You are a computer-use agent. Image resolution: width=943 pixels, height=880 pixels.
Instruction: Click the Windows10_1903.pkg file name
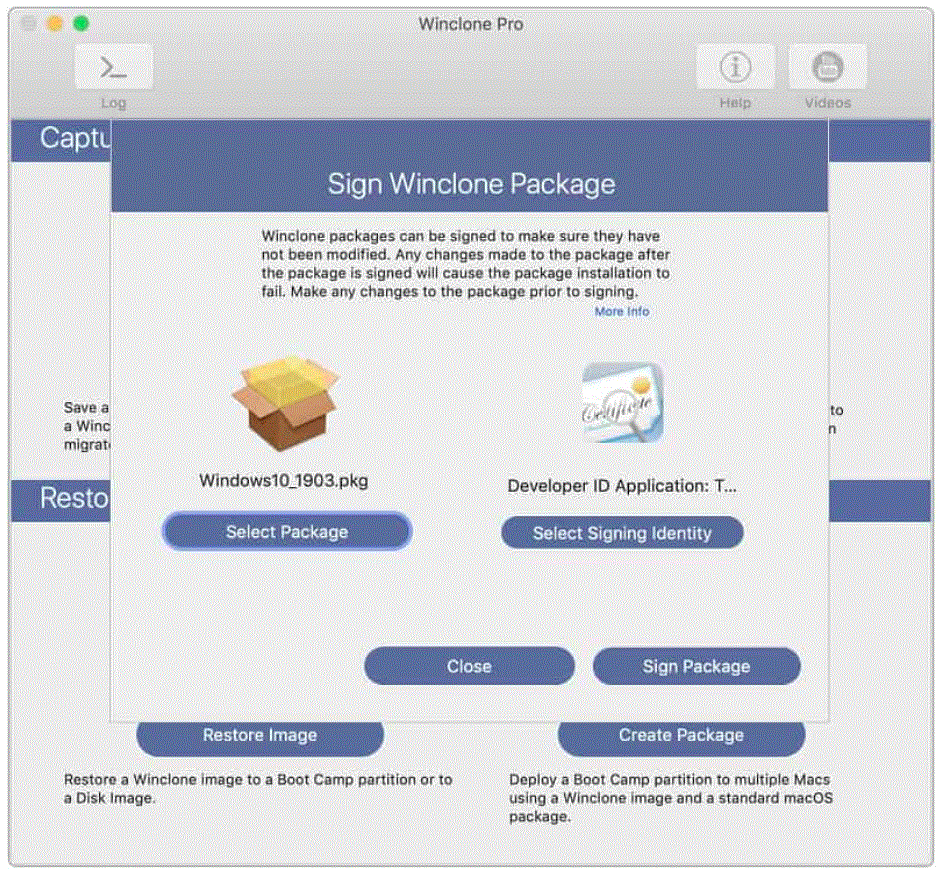coord(284,481)
